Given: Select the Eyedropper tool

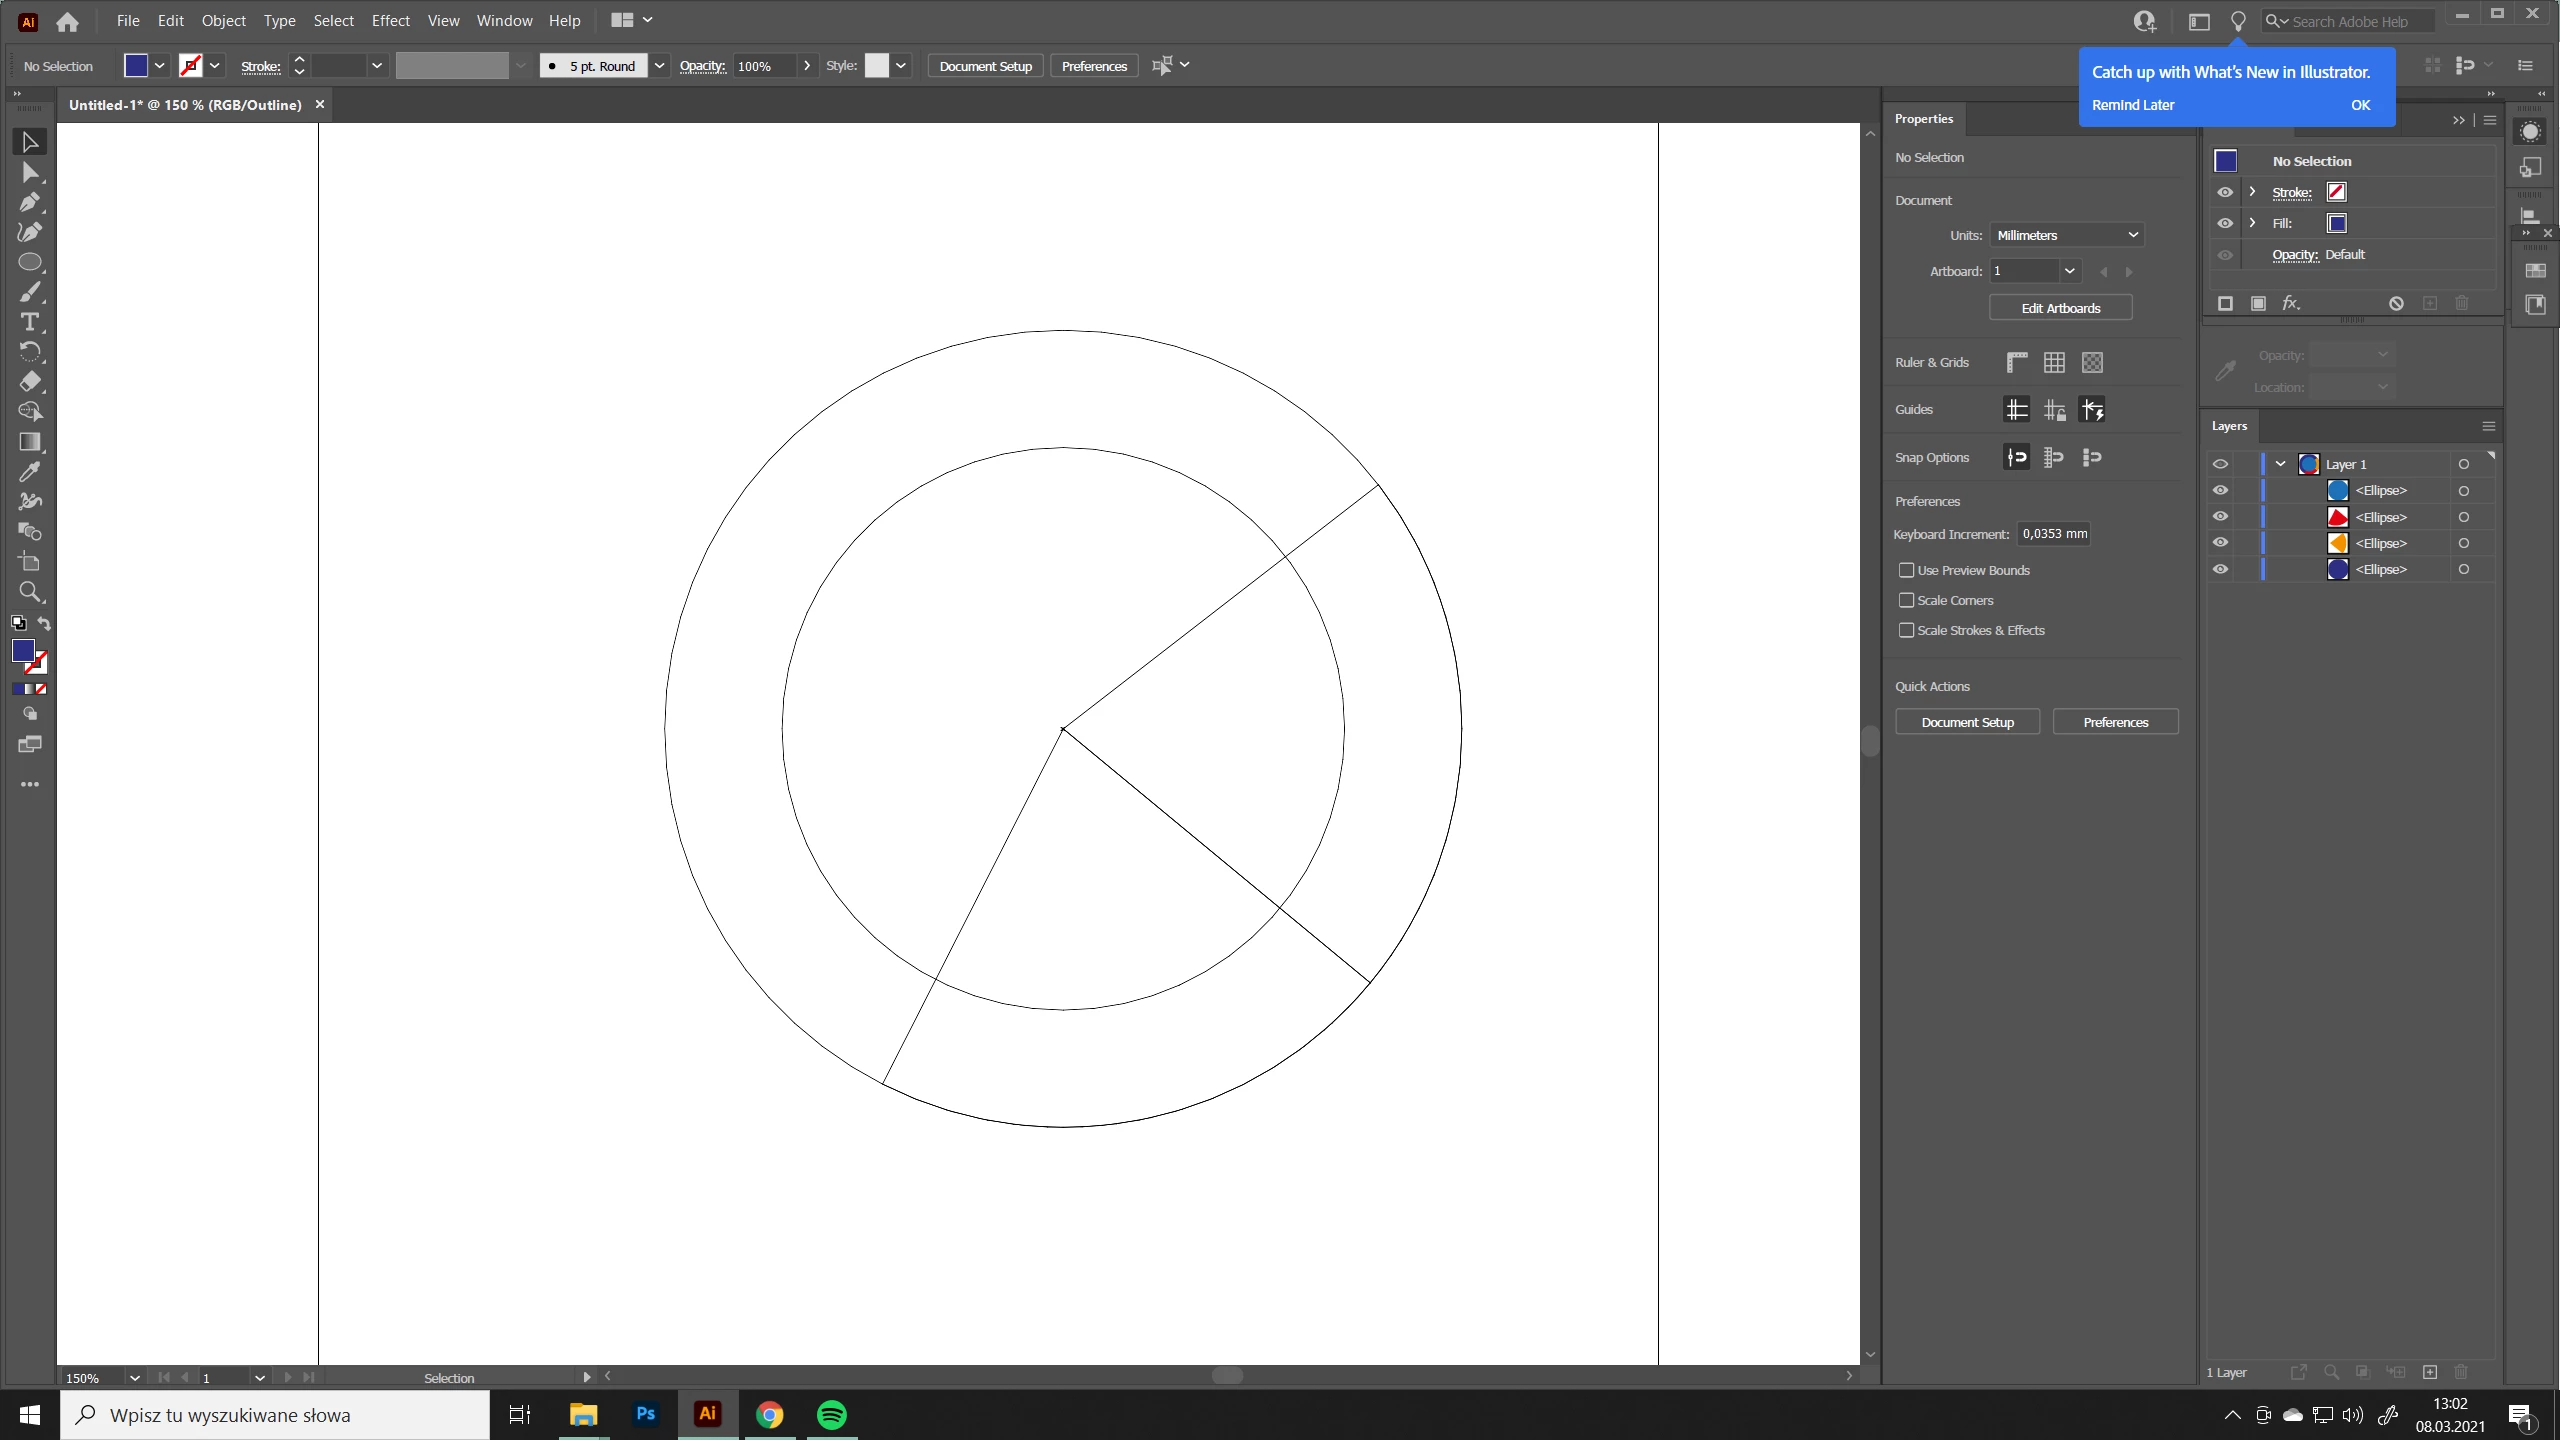Looking at the screenshot, I should [29, 472].
